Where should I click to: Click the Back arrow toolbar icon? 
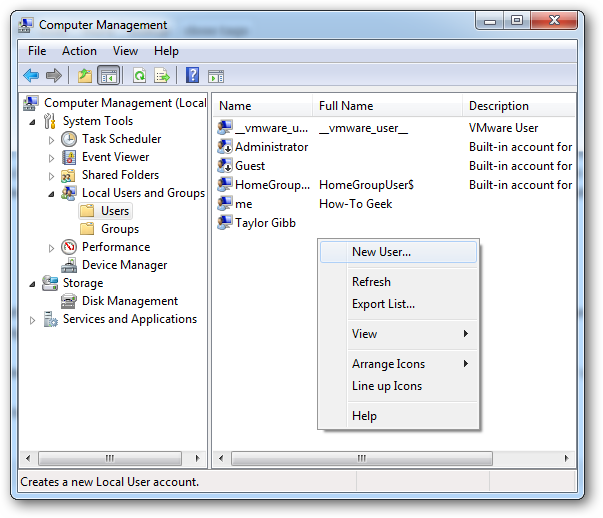pyautogui.click(x=31, y=75)
